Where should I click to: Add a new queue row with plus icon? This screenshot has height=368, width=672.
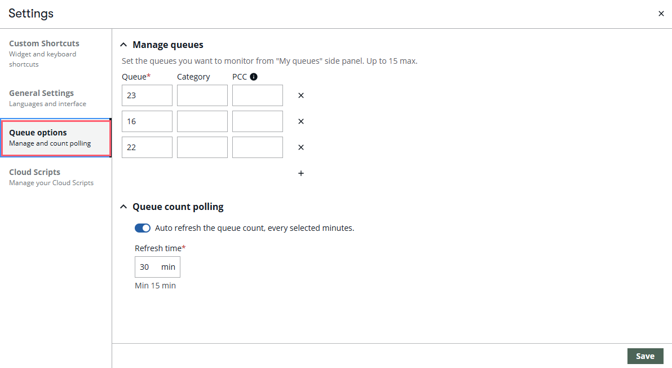click(301, 174)
